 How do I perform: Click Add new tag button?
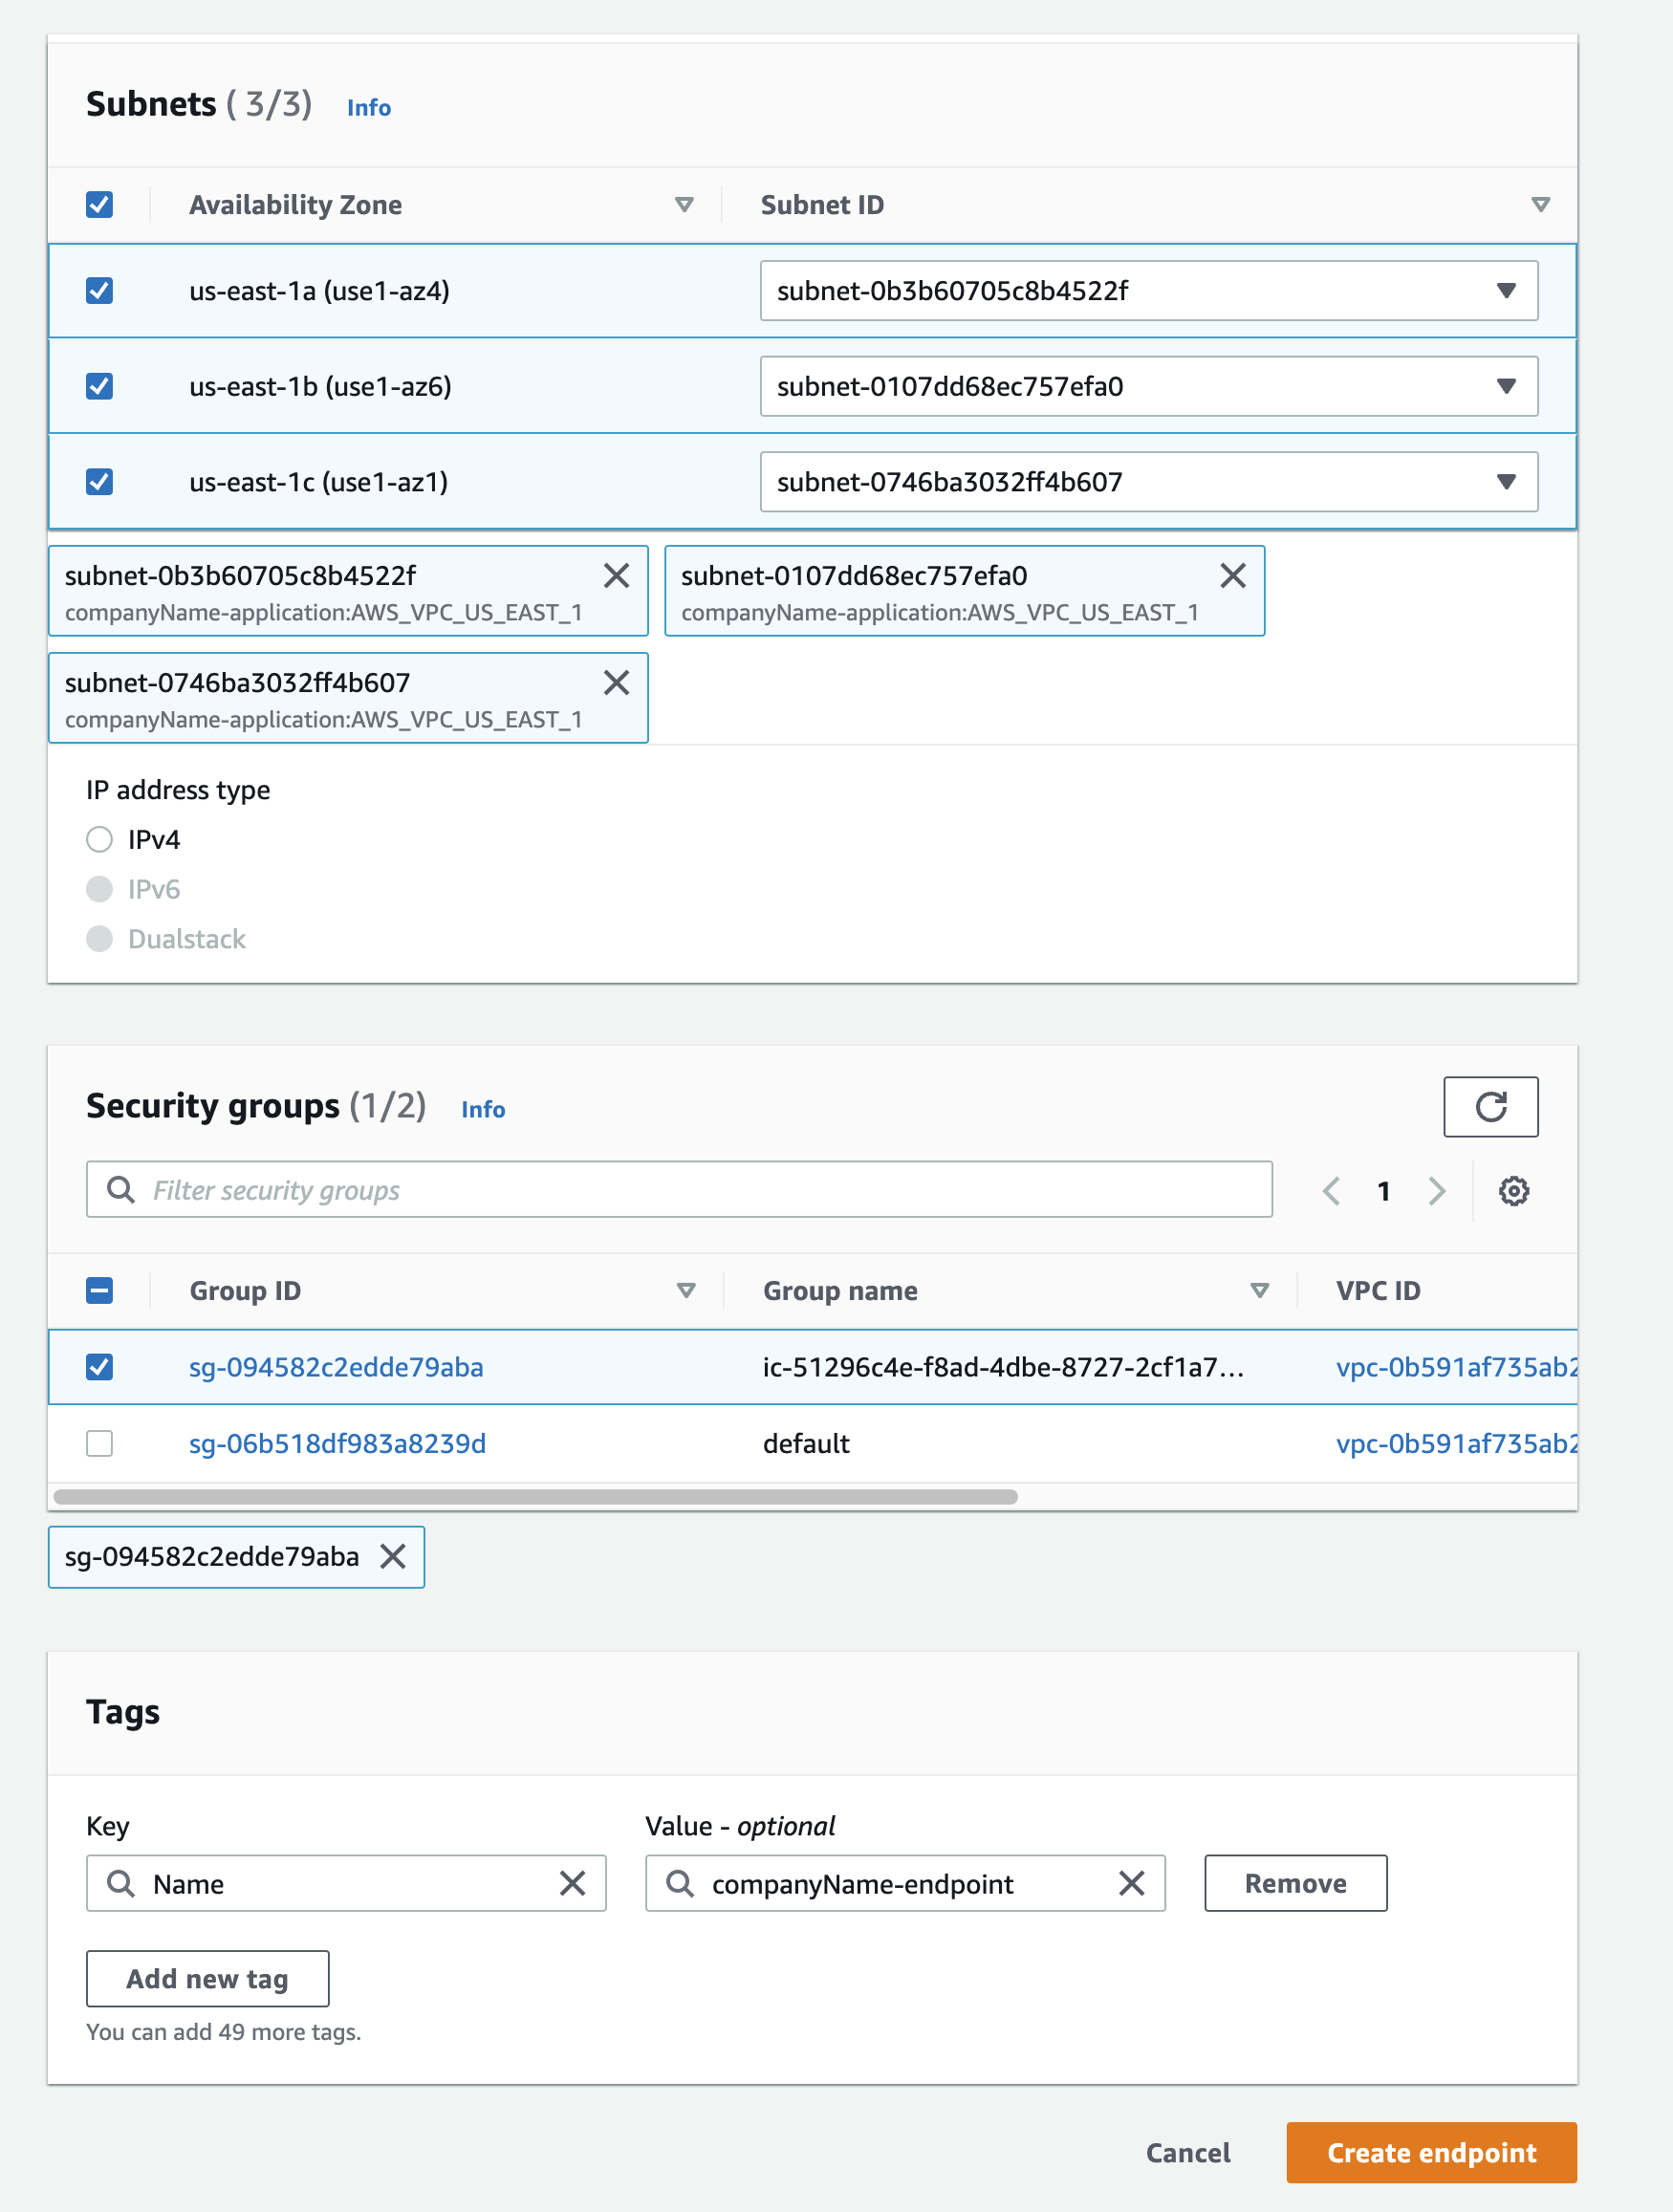point(207,1978)
